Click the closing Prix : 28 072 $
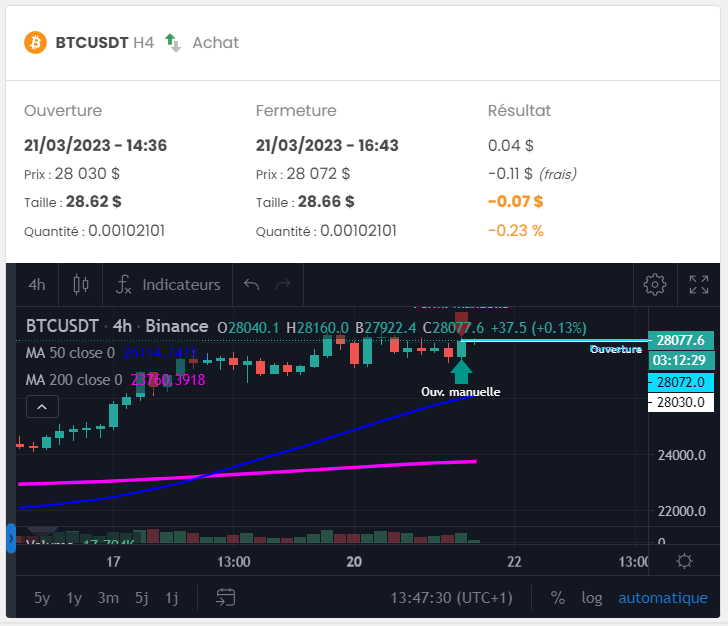The width and height of the screenshot is (728, 626). 303,174
